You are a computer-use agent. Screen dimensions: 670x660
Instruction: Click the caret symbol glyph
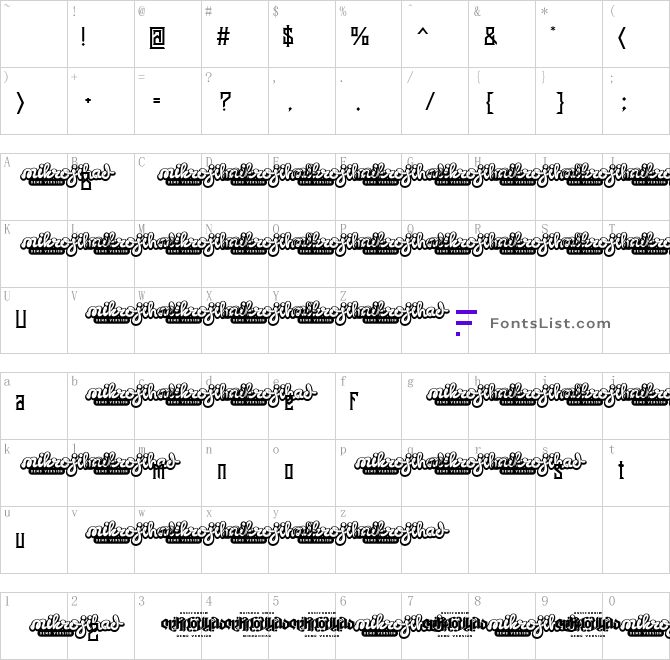pyautogui.click(x=422, y=36)
